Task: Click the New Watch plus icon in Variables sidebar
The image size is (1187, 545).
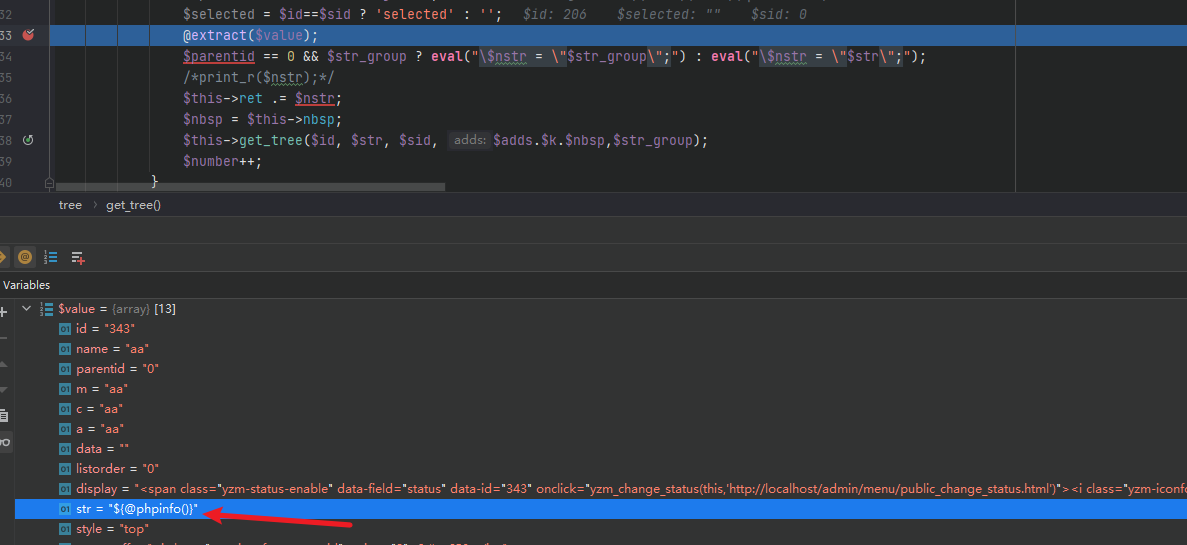Action: pyautogui.click(x=3, y=312)
